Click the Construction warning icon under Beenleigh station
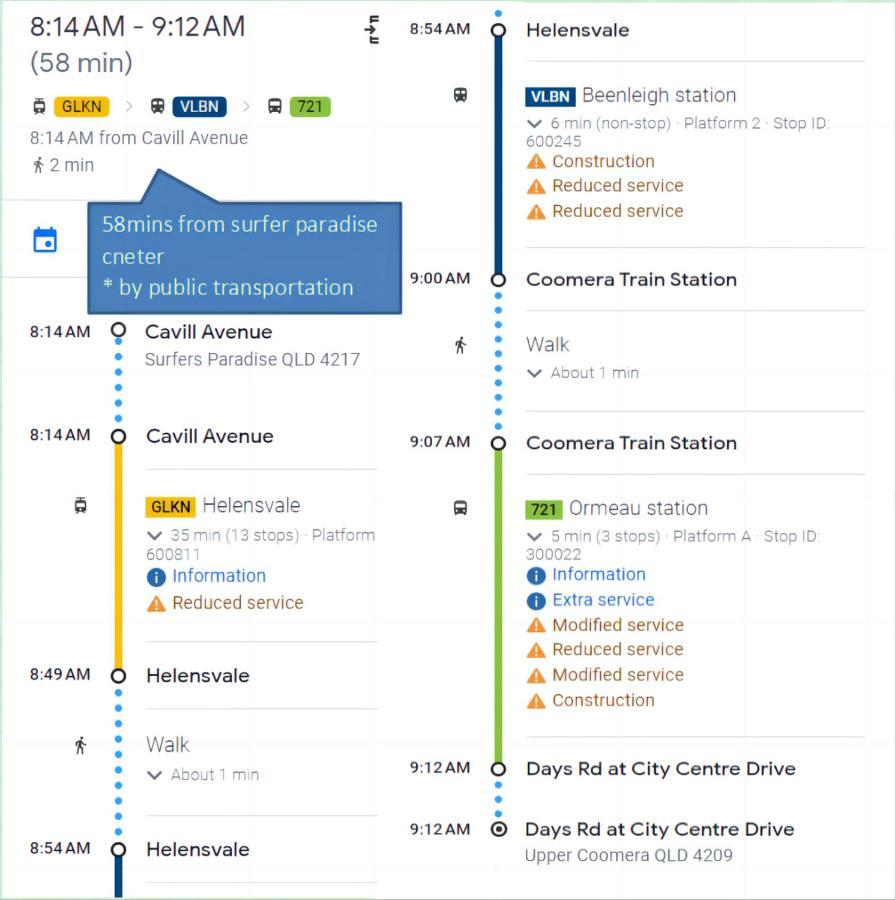895x900 pixels. (x=536, y=162)
